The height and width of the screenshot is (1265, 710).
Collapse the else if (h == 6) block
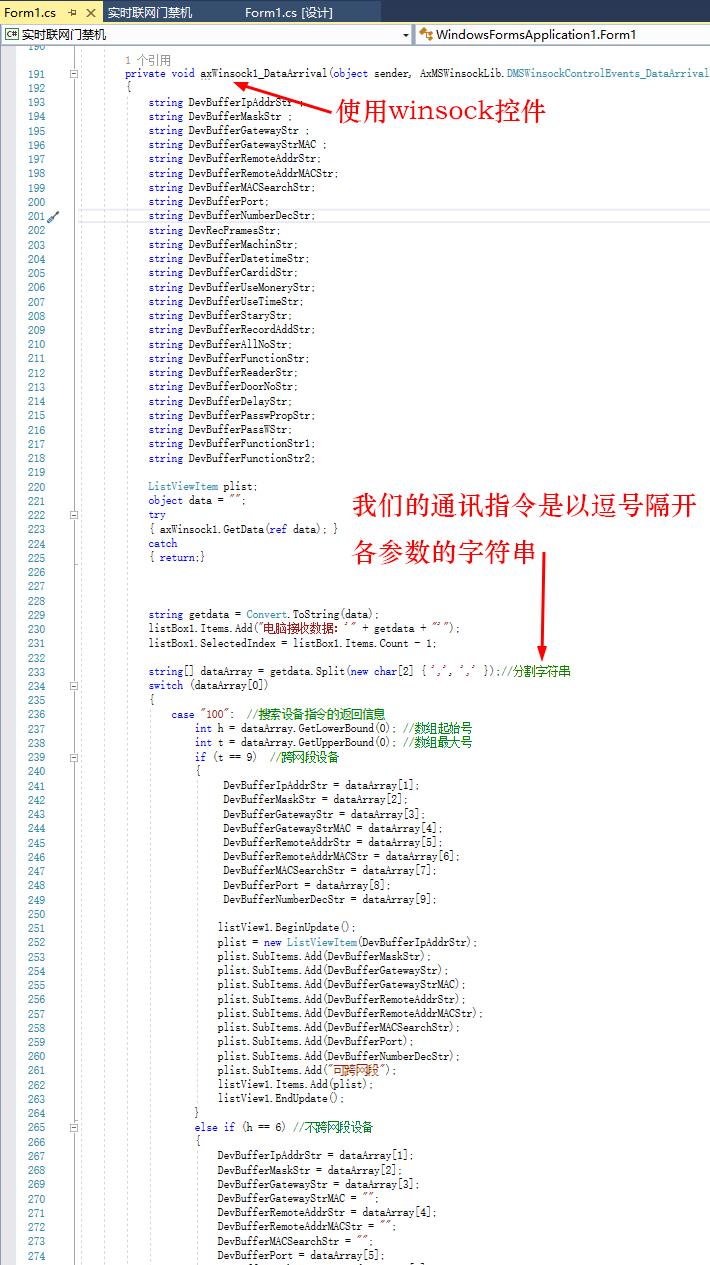[73, 1127]
